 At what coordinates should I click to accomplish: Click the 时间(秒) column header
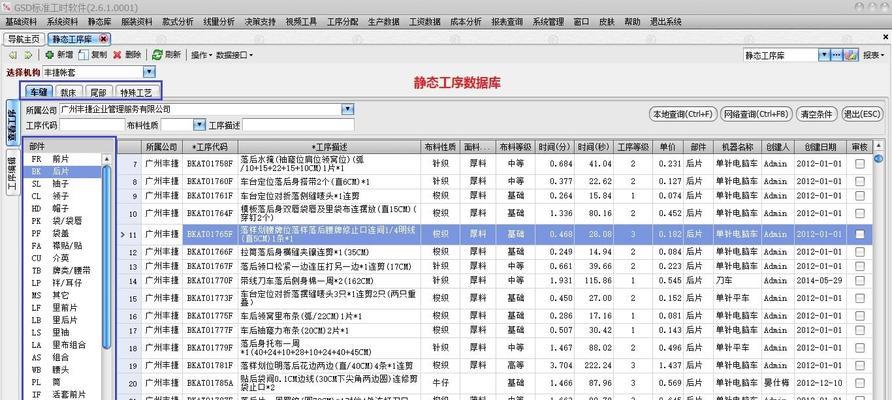tap(594, 146)
